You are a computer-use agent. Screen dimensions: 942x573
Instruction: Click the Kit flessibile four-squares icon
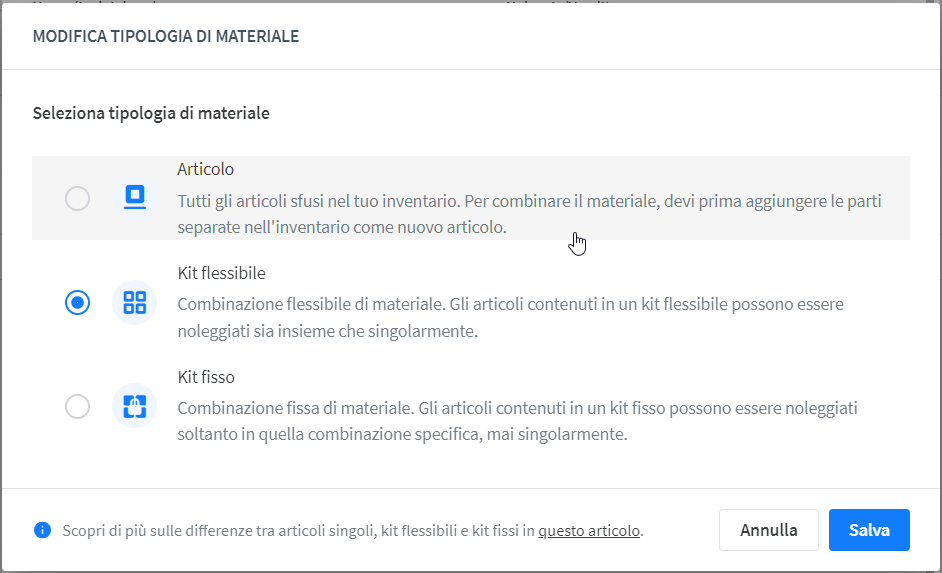[x=135, y=302]
